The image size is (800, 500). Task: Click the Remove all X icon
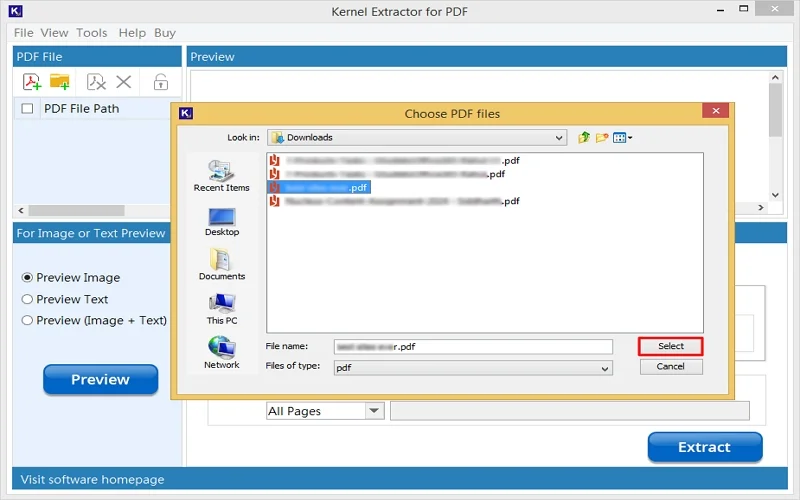click(x=123, y=82)
